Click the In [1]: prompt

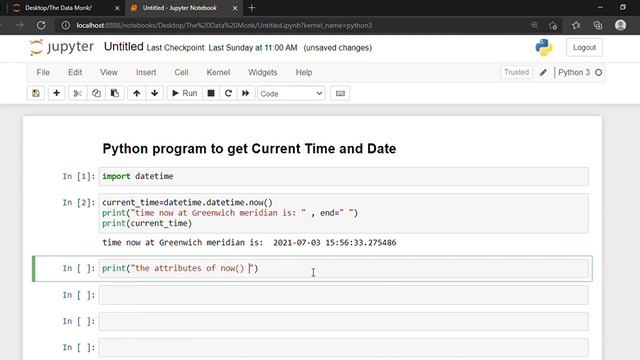79,176
